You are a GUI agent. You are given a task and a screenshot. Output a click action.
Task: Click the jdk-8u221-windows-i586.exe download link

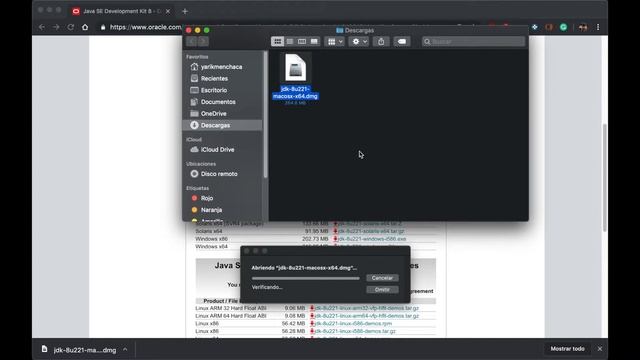point(372,239)
